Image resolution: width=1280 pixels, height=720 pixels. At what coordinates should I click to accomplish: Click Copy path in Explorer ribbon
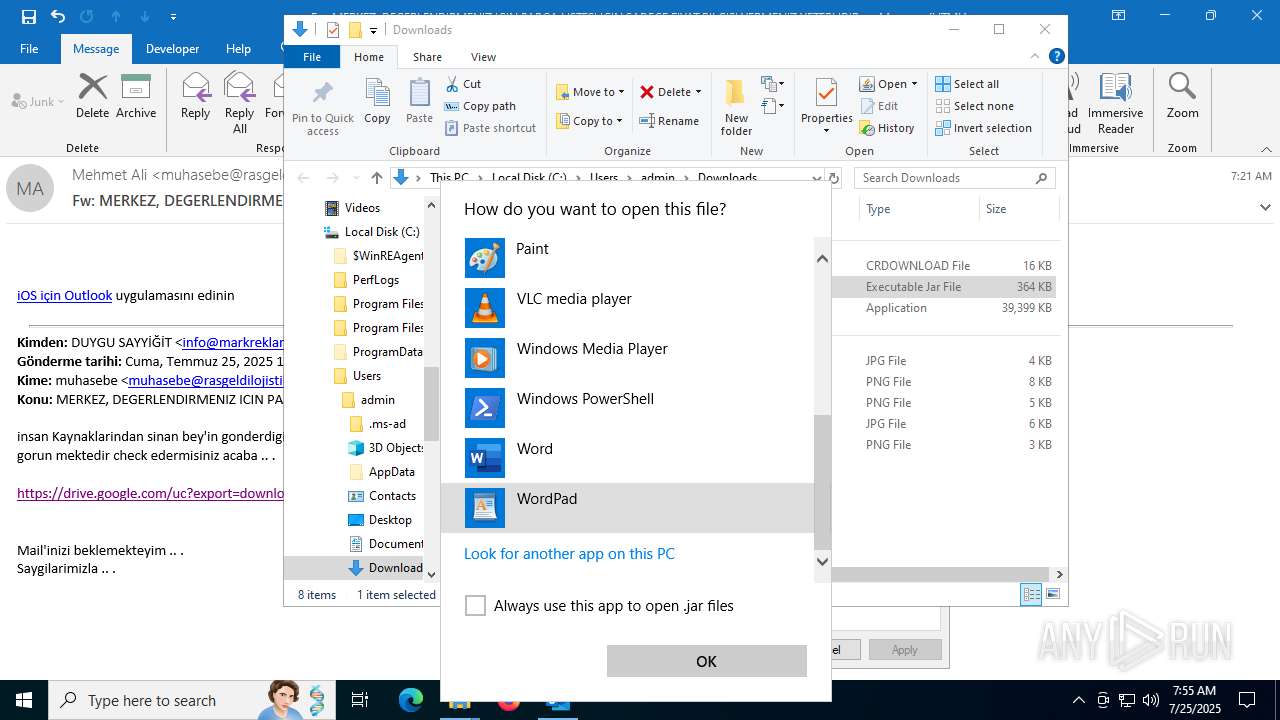point(480,106)
